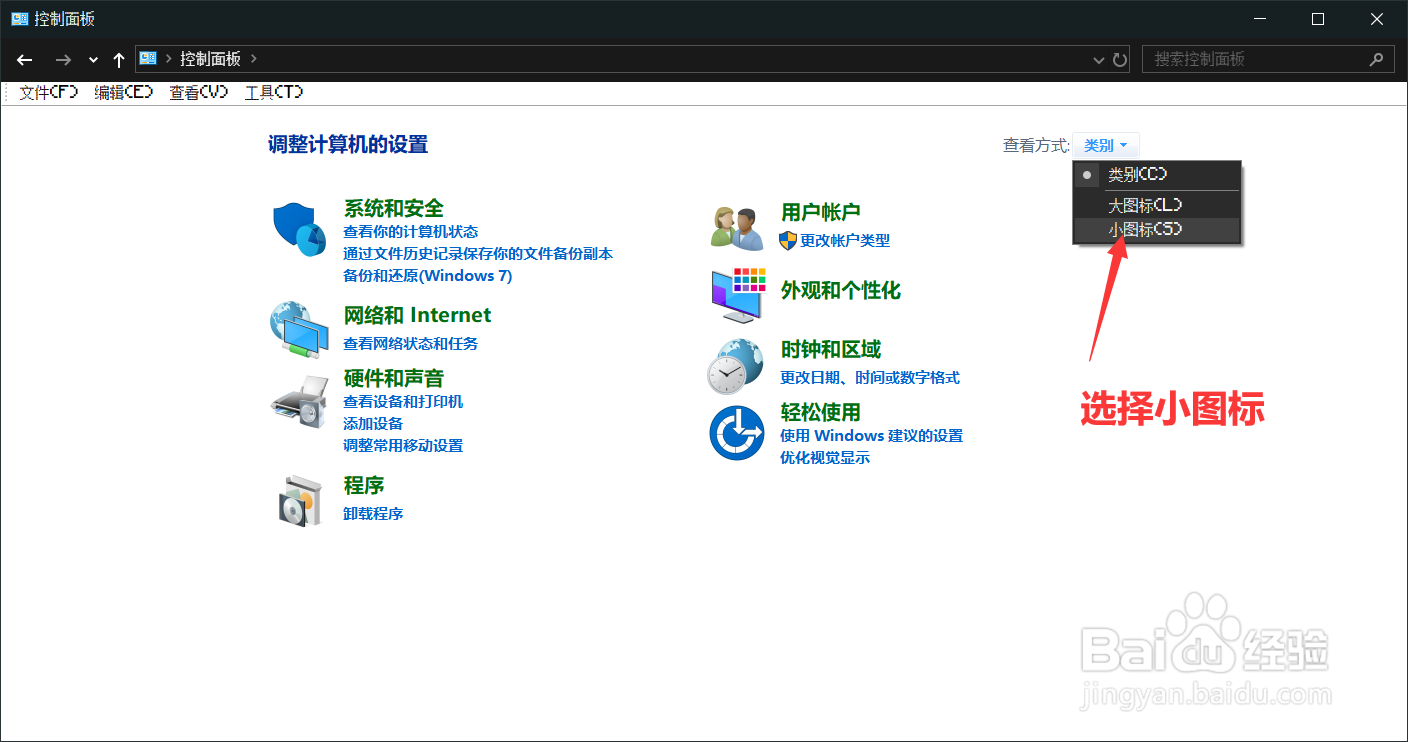Click the Control Panel icon in address bar
The width and height of the screenshot is (1408, 742).
click(x=148, y=59)
